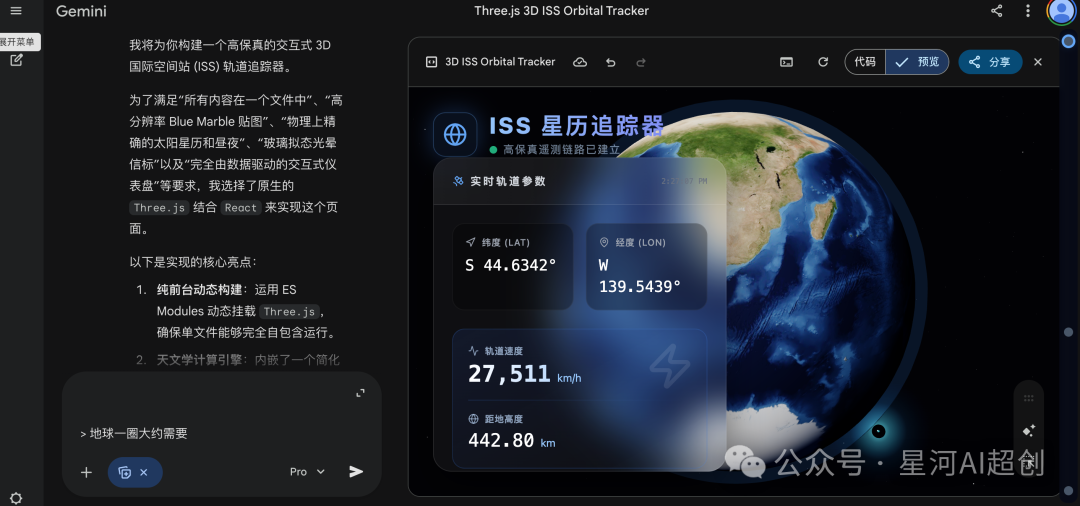Open the Pro model dropdown
Image resolution: width=1080 pixels, height=506 pixels.
pyautogui.click(x=307, y=472)
